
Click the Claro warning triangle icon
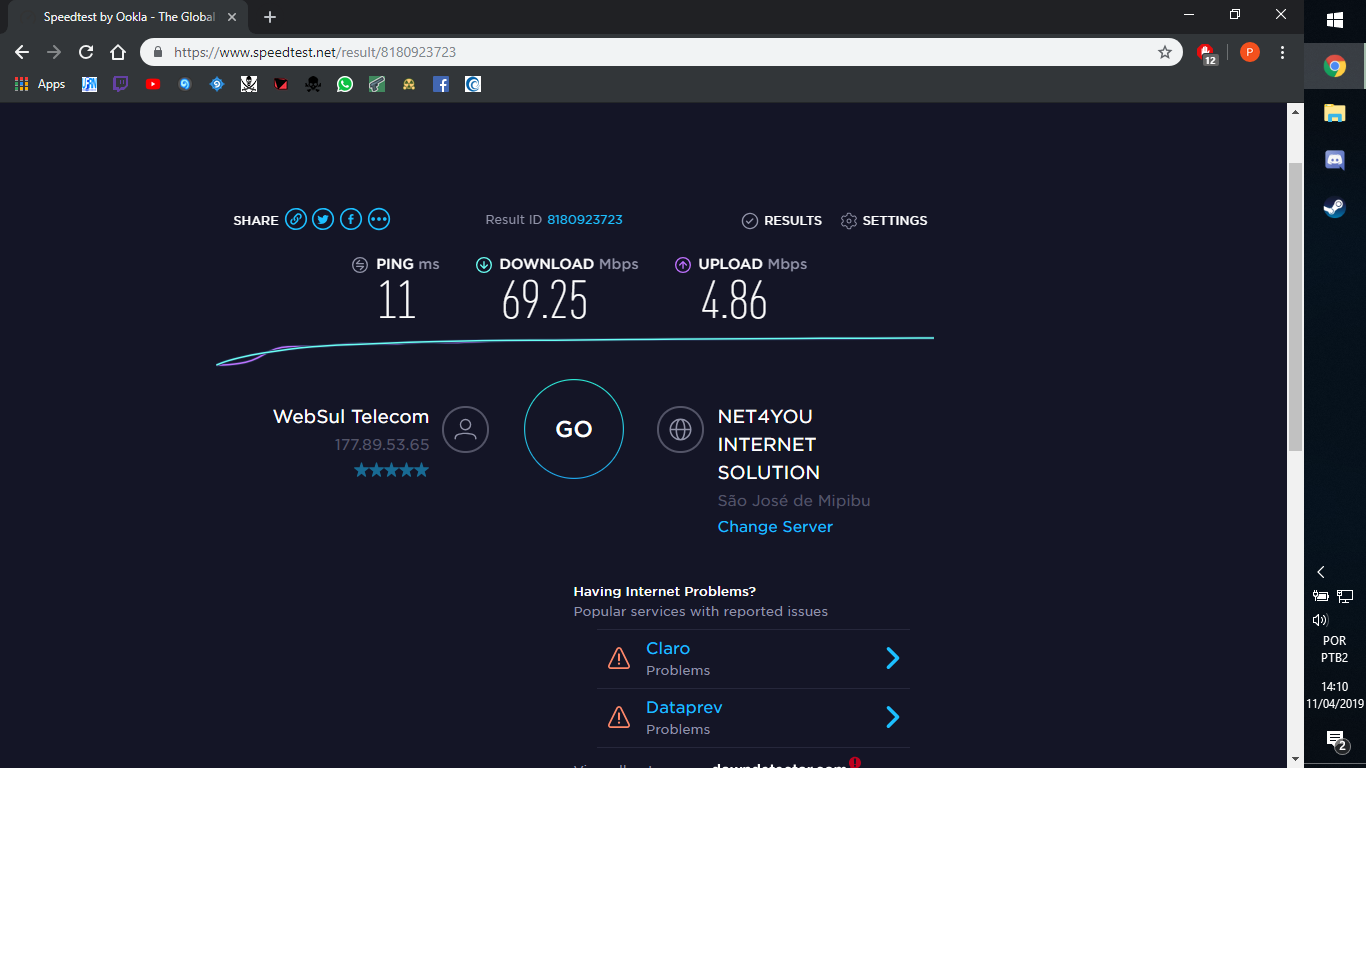(619, 658)
